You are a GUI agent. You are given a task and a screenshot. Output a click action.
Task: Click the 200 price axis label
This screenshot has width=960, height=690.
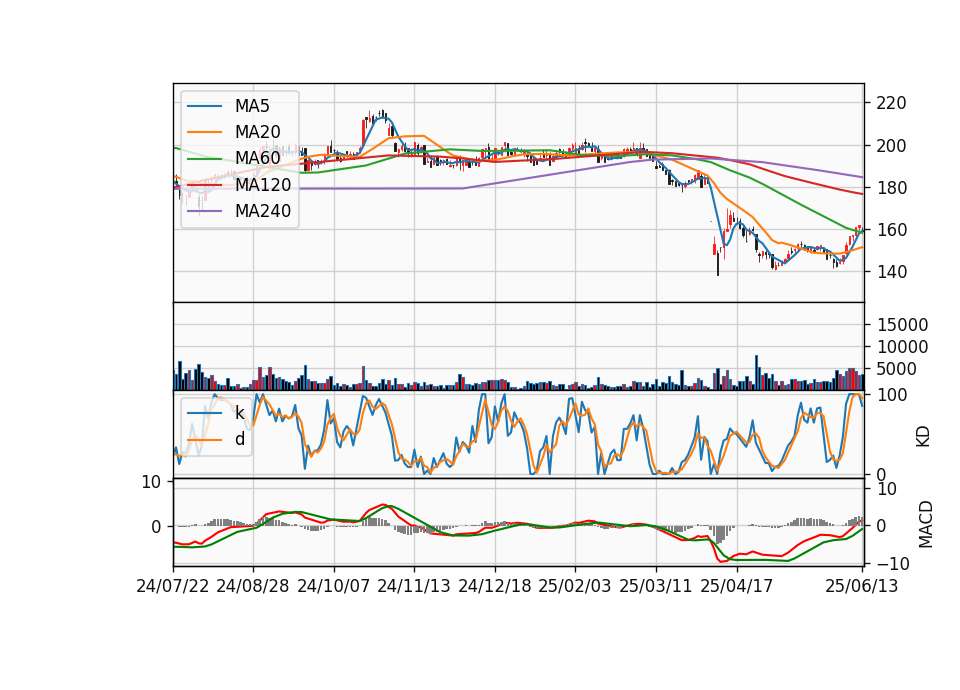coord(891,146)
